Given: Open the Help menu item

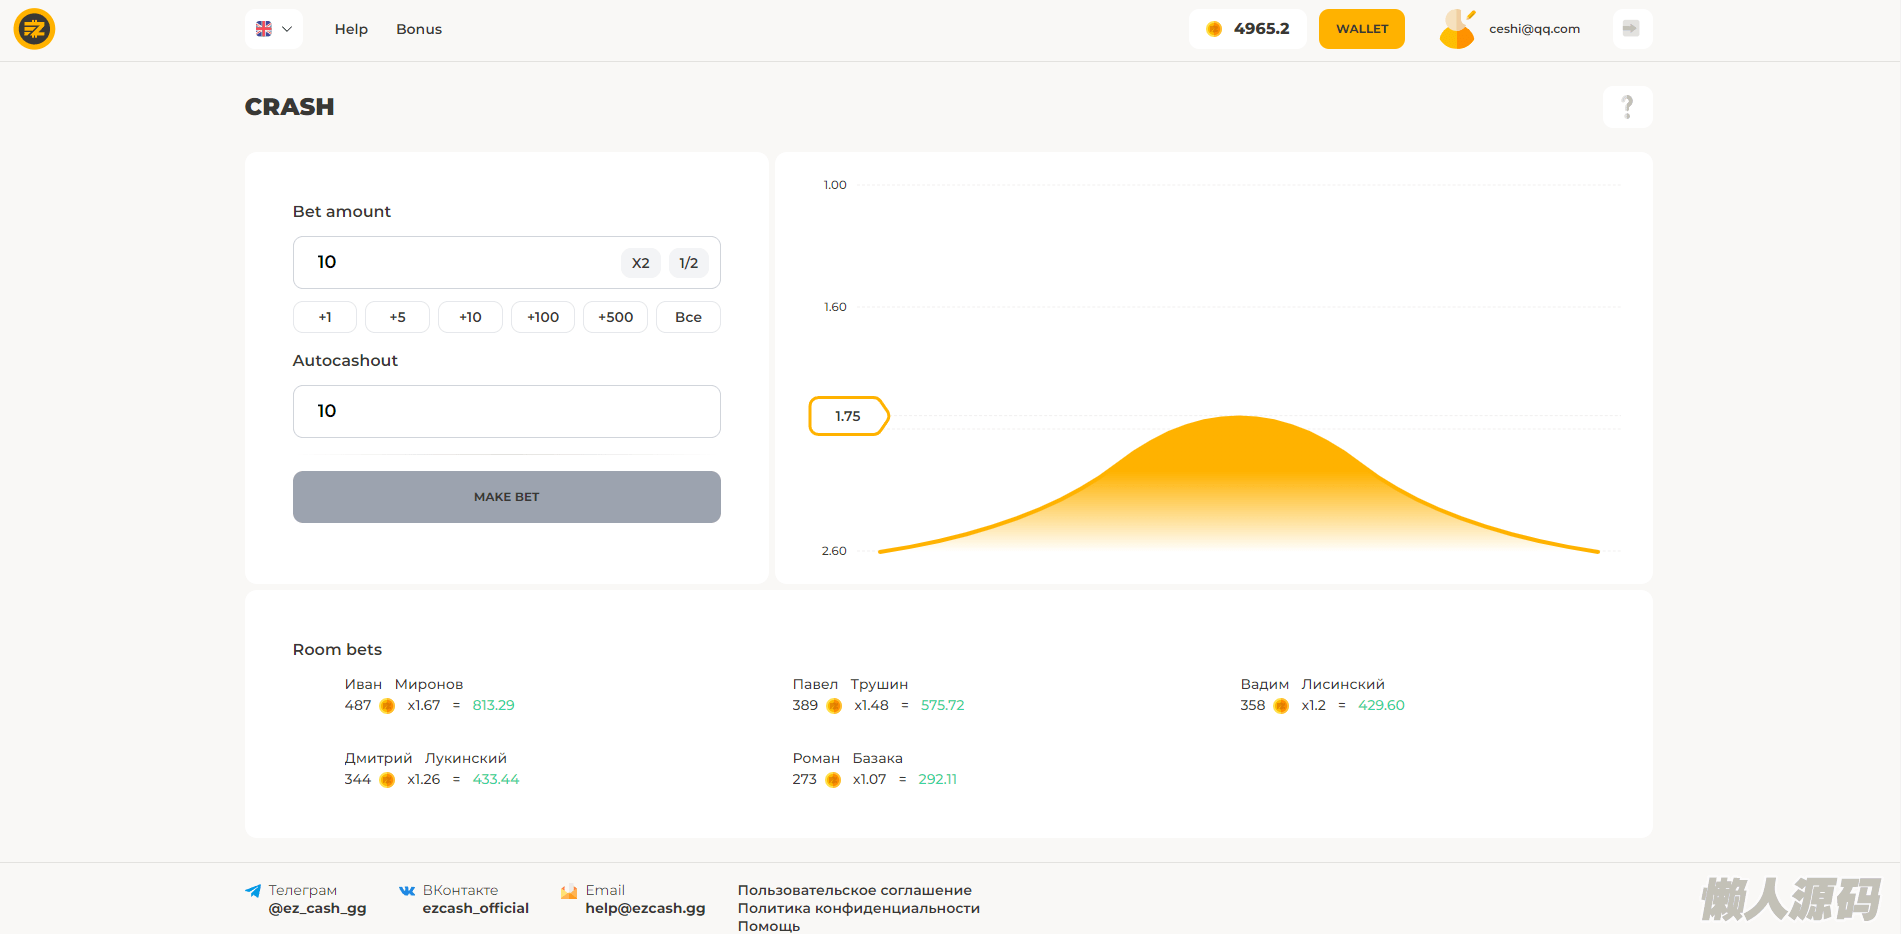Looking at the screenshot, I should (x=351, y=29).
